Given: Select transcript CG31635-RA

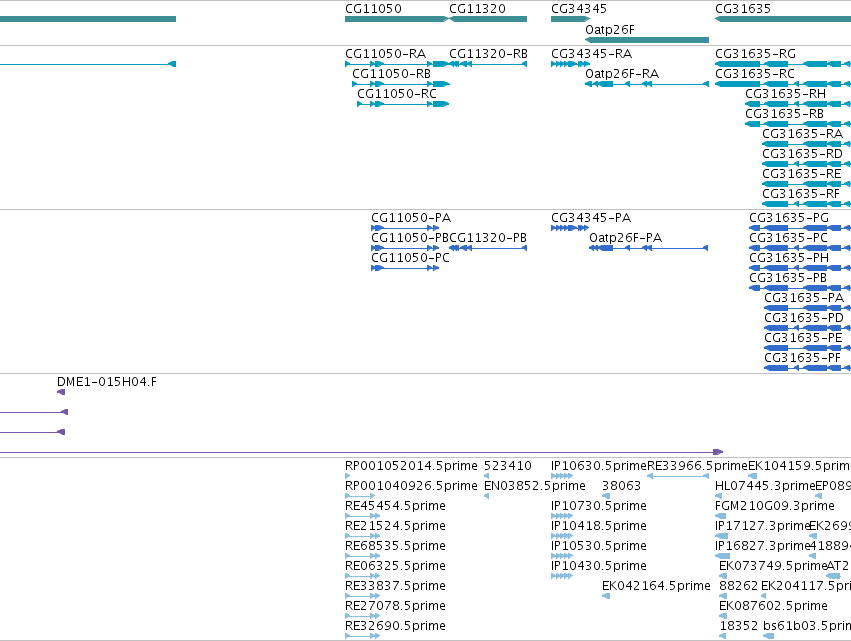Looking at the screenshot, I should click(806, 144).
